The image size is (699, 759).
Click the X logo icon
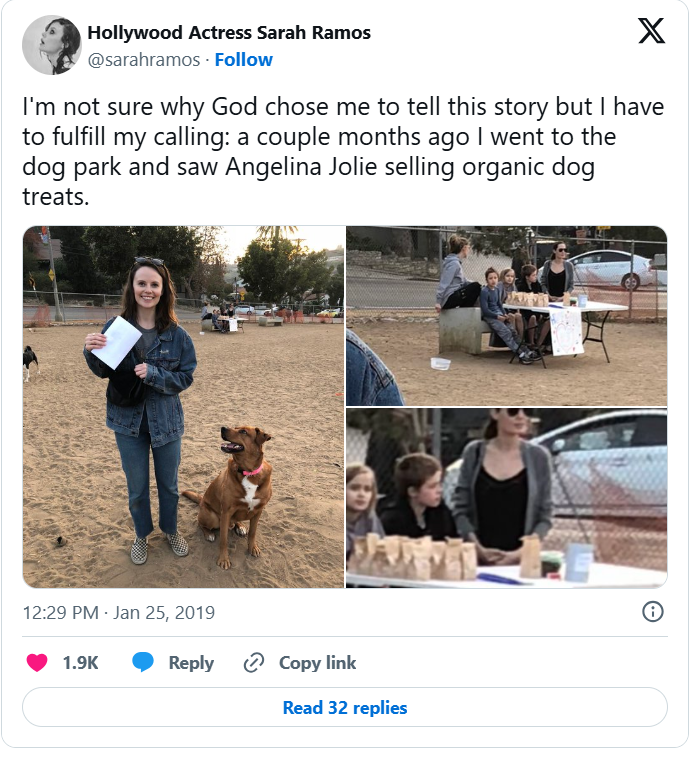(651, 33)
